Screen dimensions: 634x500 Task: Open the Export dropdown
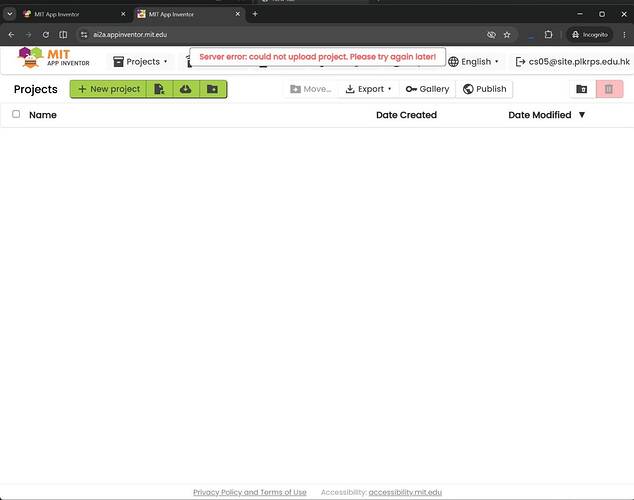point(368,89)
